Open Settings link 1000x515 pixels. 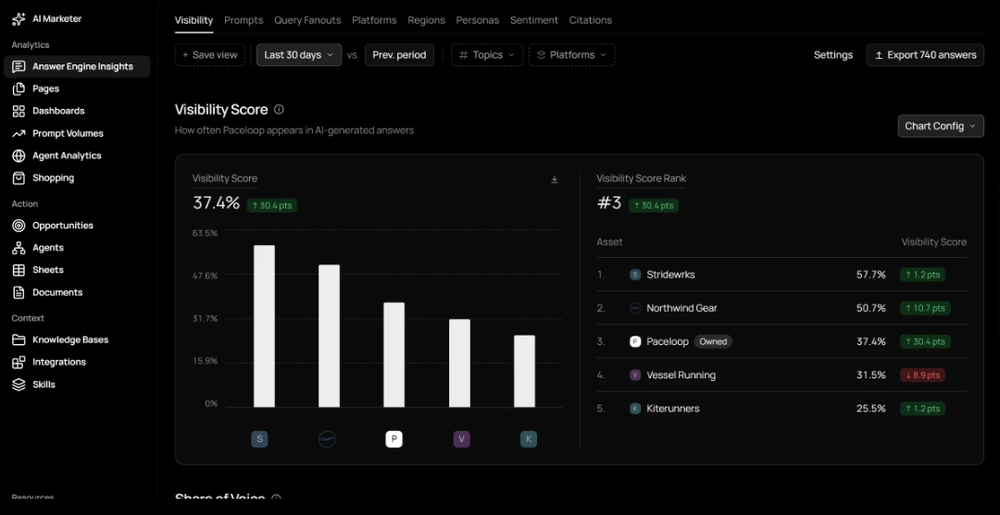(x=833, y=55)
